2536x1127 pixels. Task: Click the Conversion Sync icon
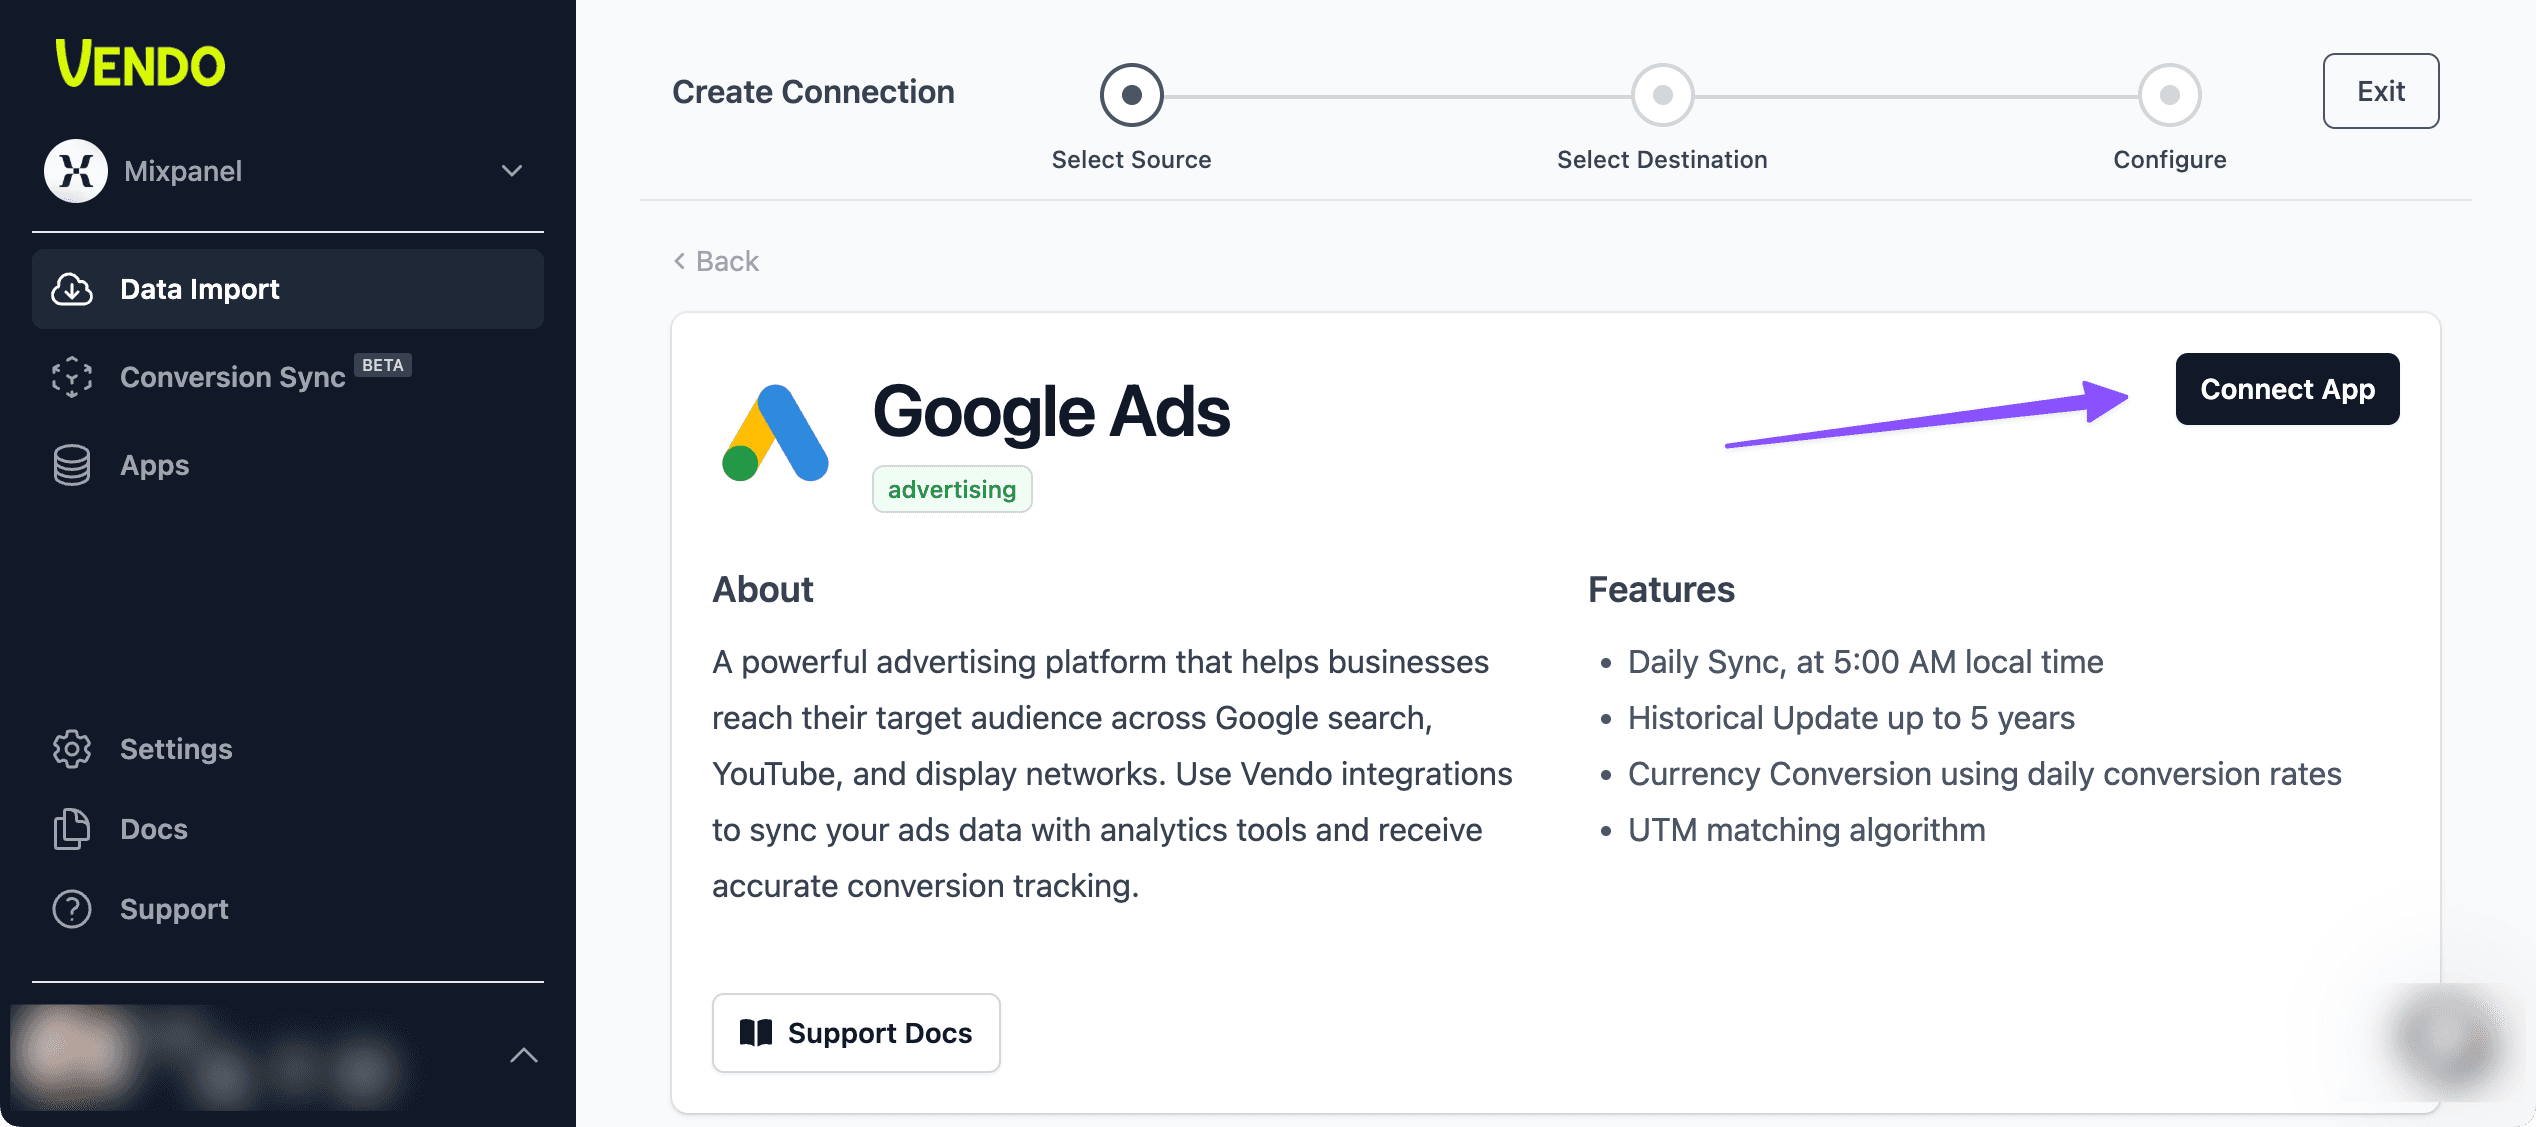[x=72, y=377]
